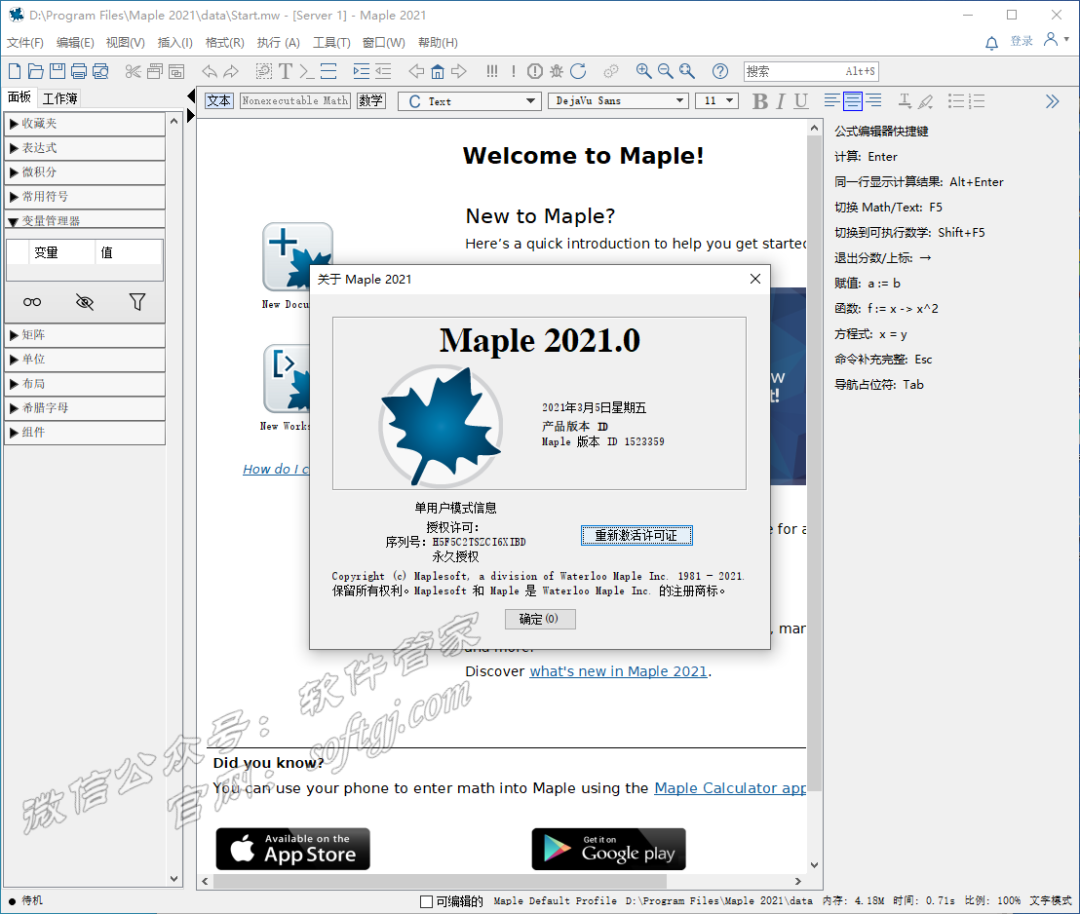Open the 工具(T) menu

click(331, 43)
